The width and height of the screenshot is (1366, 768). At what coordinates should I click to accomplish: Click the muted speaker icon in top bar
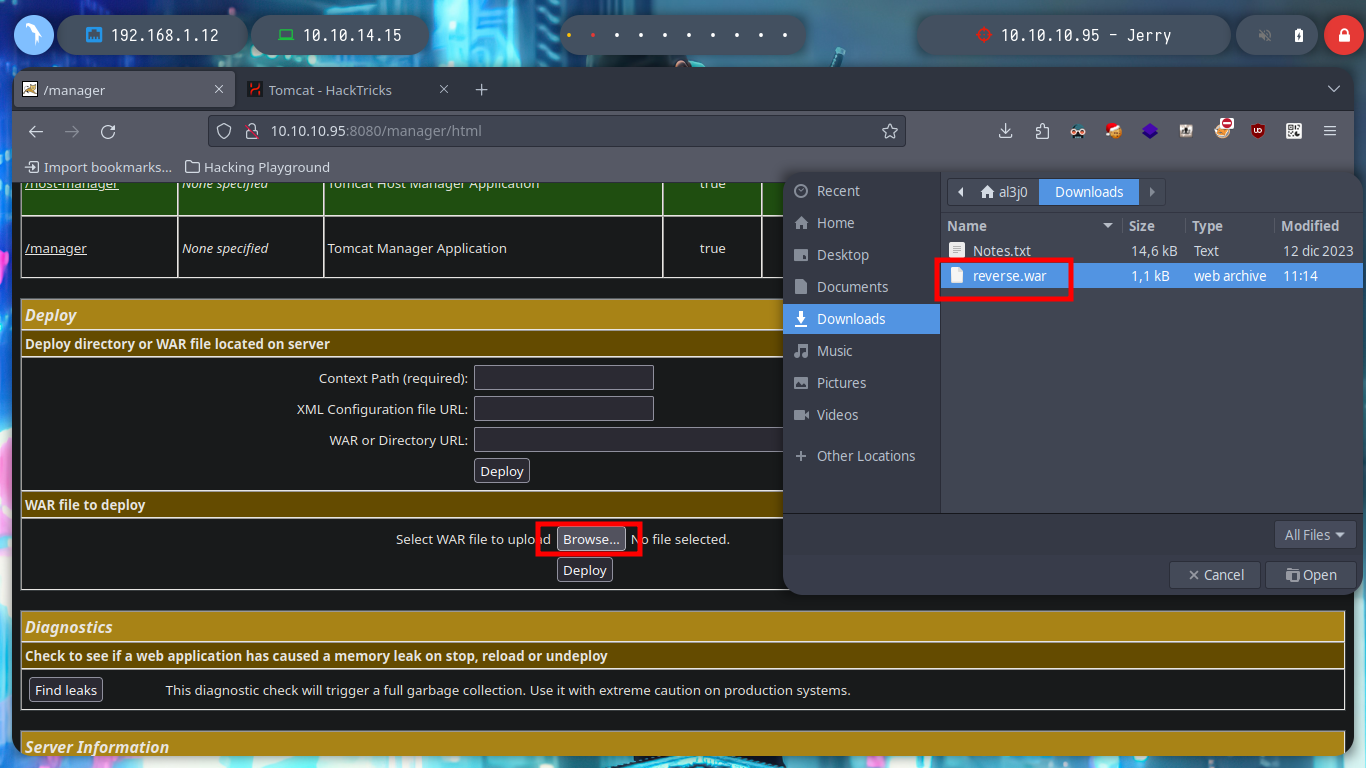point(1265,35)
